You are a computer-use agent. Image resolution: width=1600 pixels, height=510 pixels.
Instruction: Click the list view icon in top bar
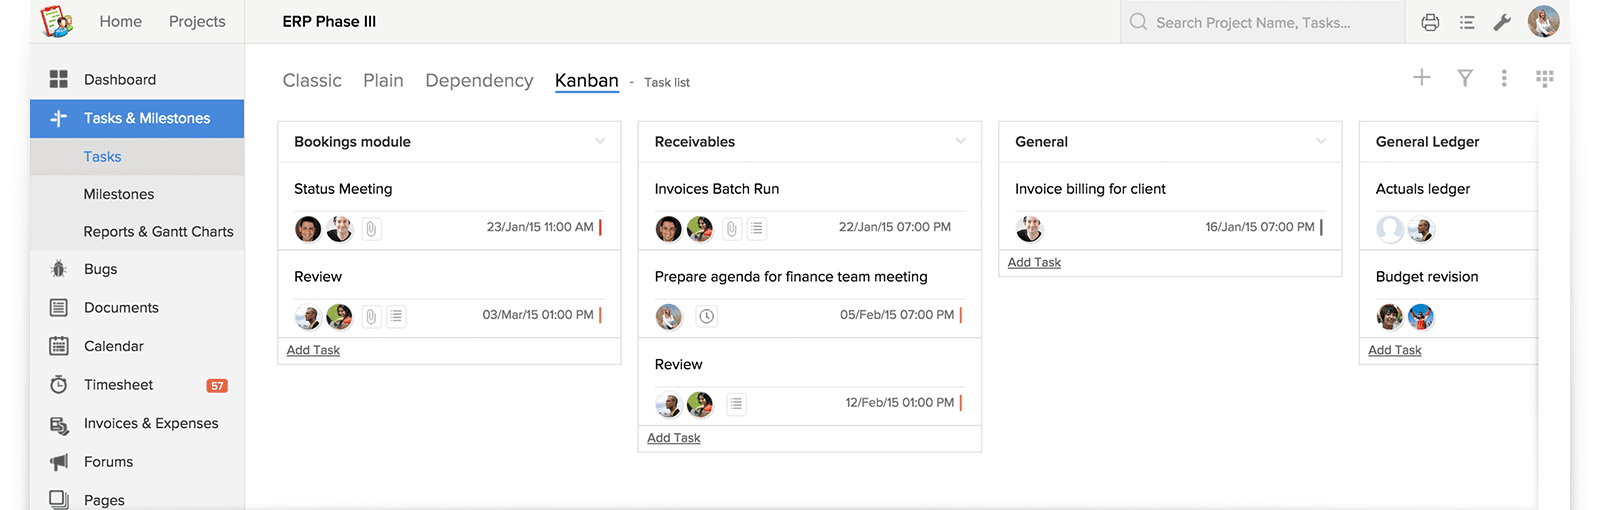click(1467, 22)
